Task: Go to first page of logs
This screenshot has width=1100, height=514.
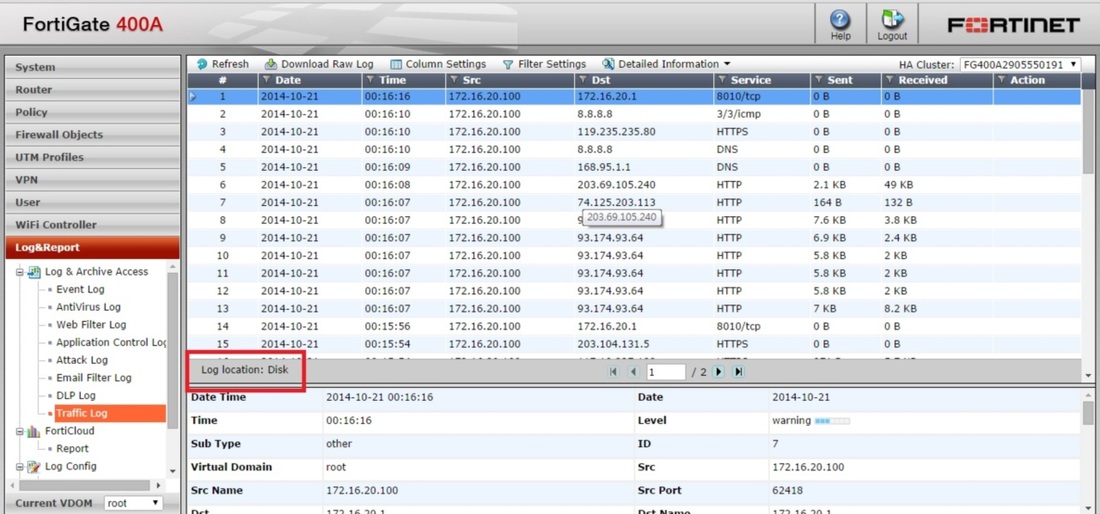Action: [x=614, y=372]
